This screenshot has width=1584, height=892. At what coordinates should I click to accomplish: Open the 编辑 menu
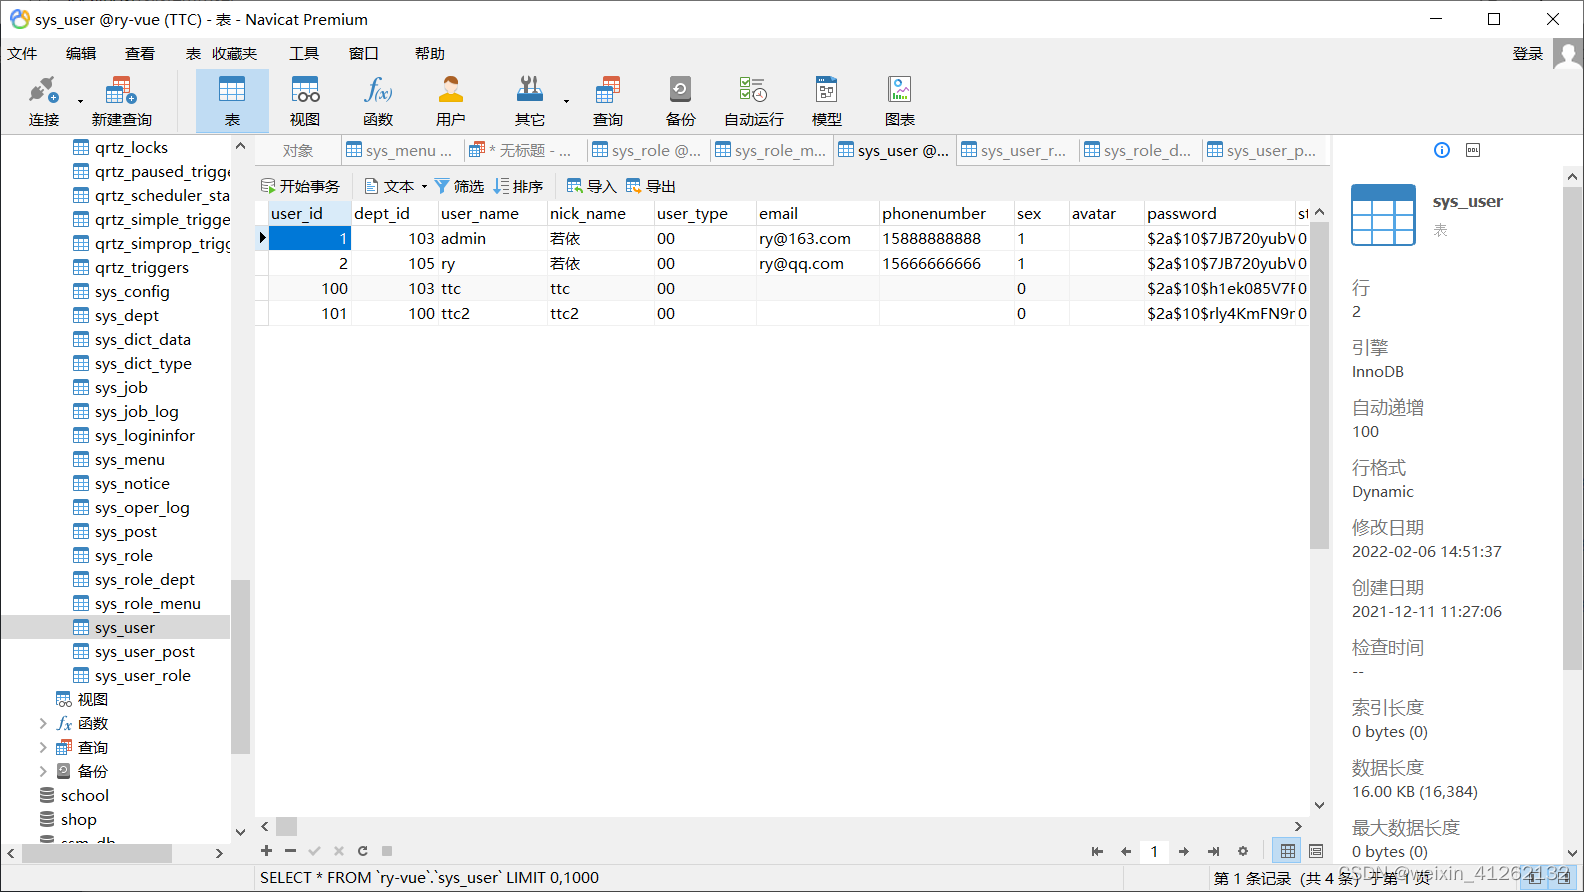click(81, 54)
